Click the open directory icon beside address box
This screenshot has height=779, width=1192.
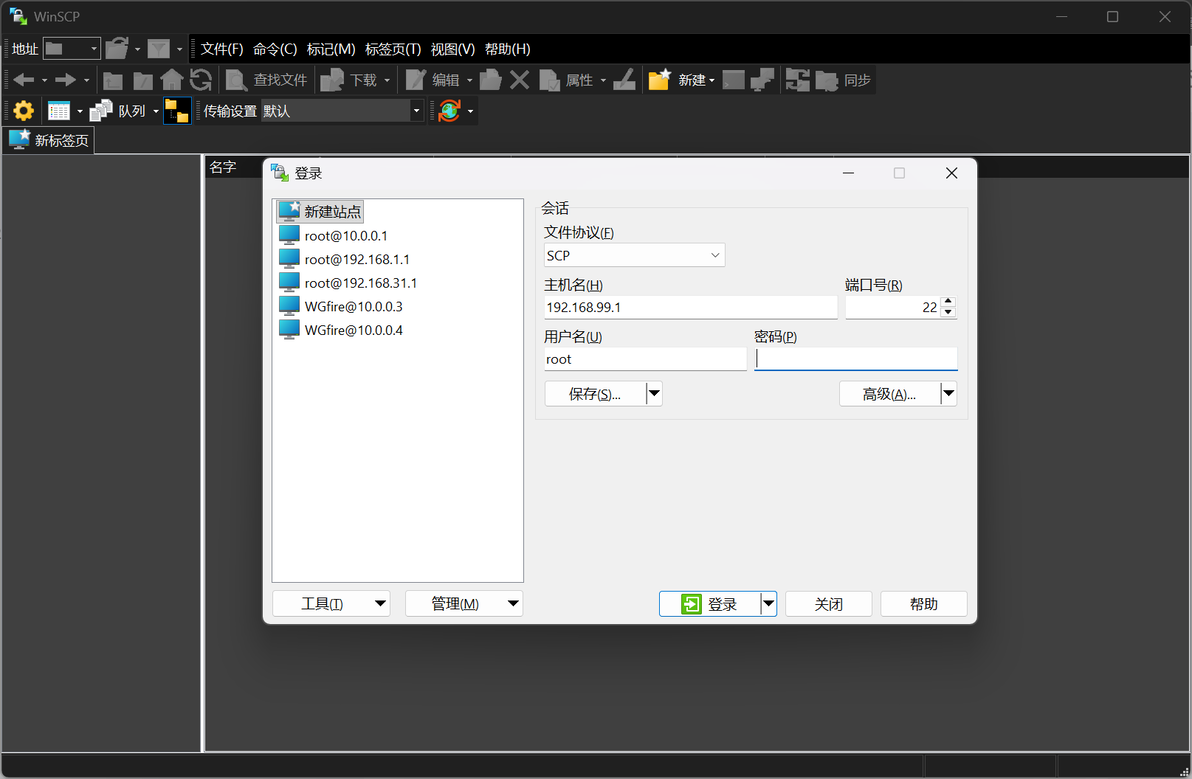click(x=116, y=49)
